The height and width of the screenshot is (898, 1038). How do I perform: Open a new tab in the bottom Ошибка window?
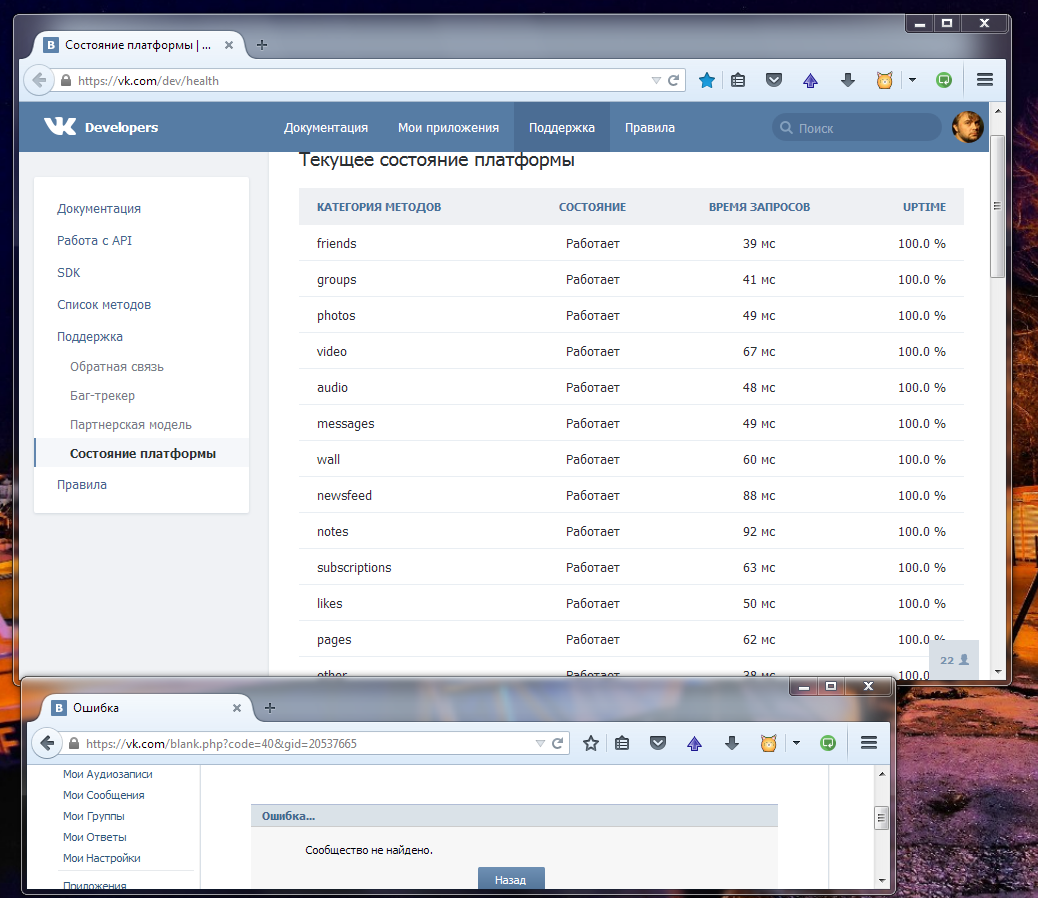point(269,707)
